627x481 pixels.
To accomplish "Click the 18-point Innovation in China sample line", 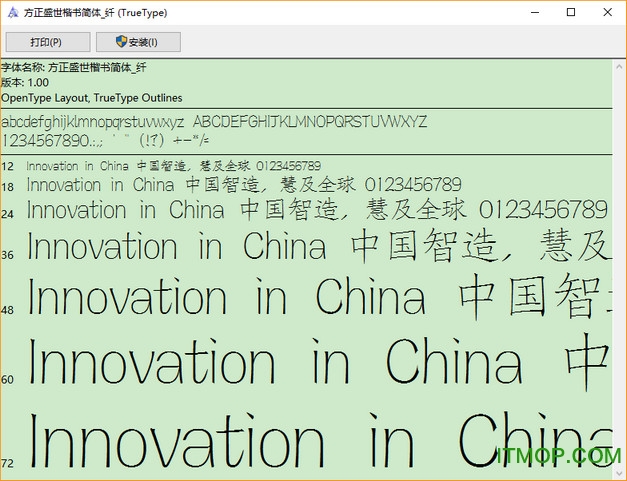I will 243,185.
